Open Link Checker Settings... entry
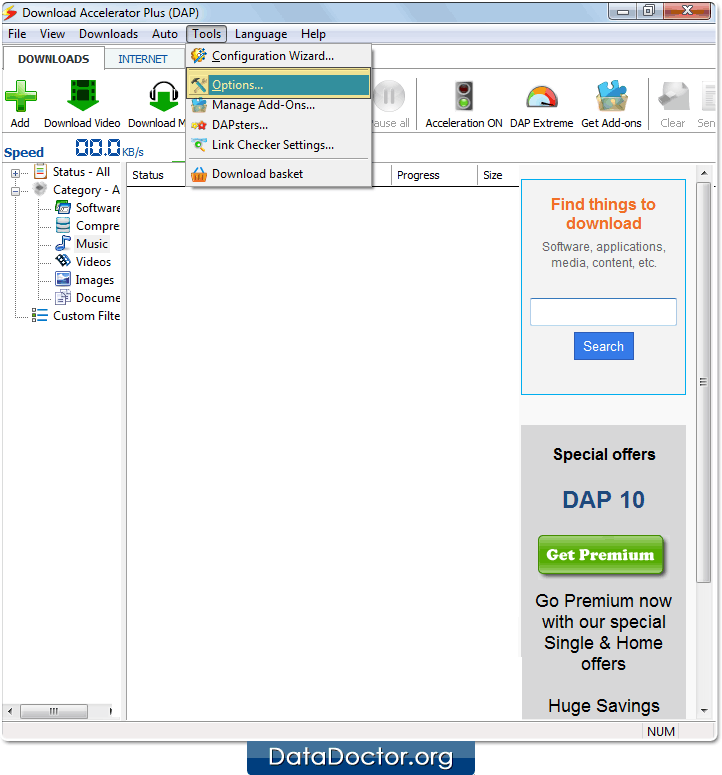722x775 pixels. [x=279, y=145]
